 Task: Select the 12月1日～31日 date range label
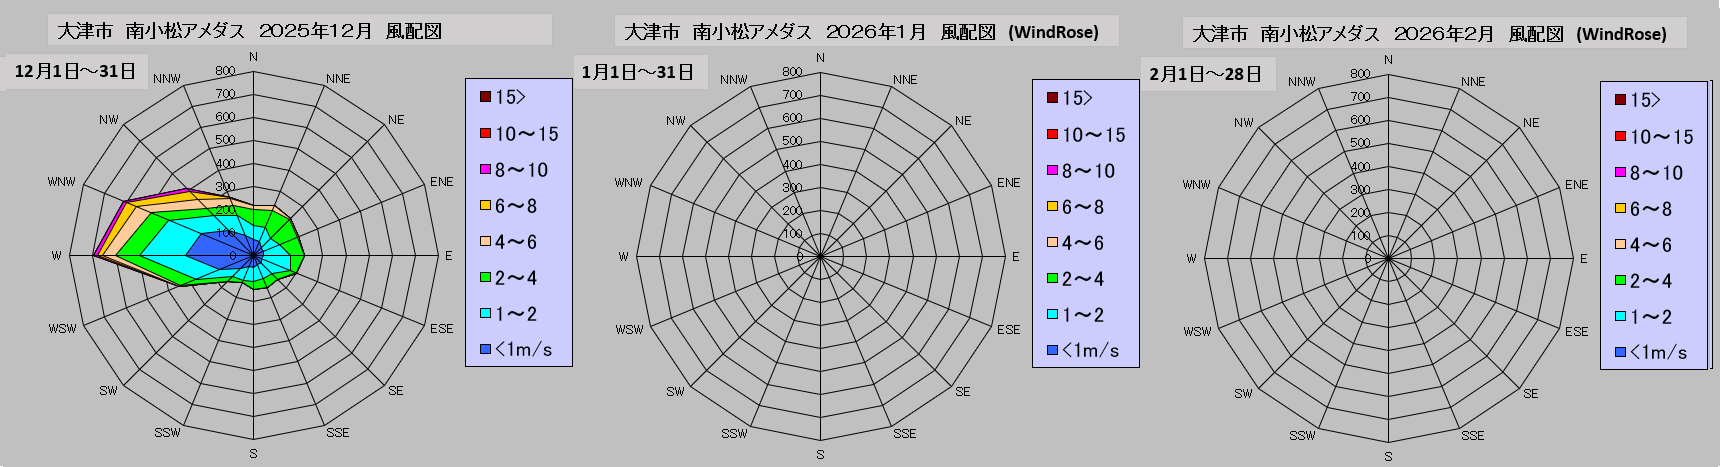pos(75,72)
